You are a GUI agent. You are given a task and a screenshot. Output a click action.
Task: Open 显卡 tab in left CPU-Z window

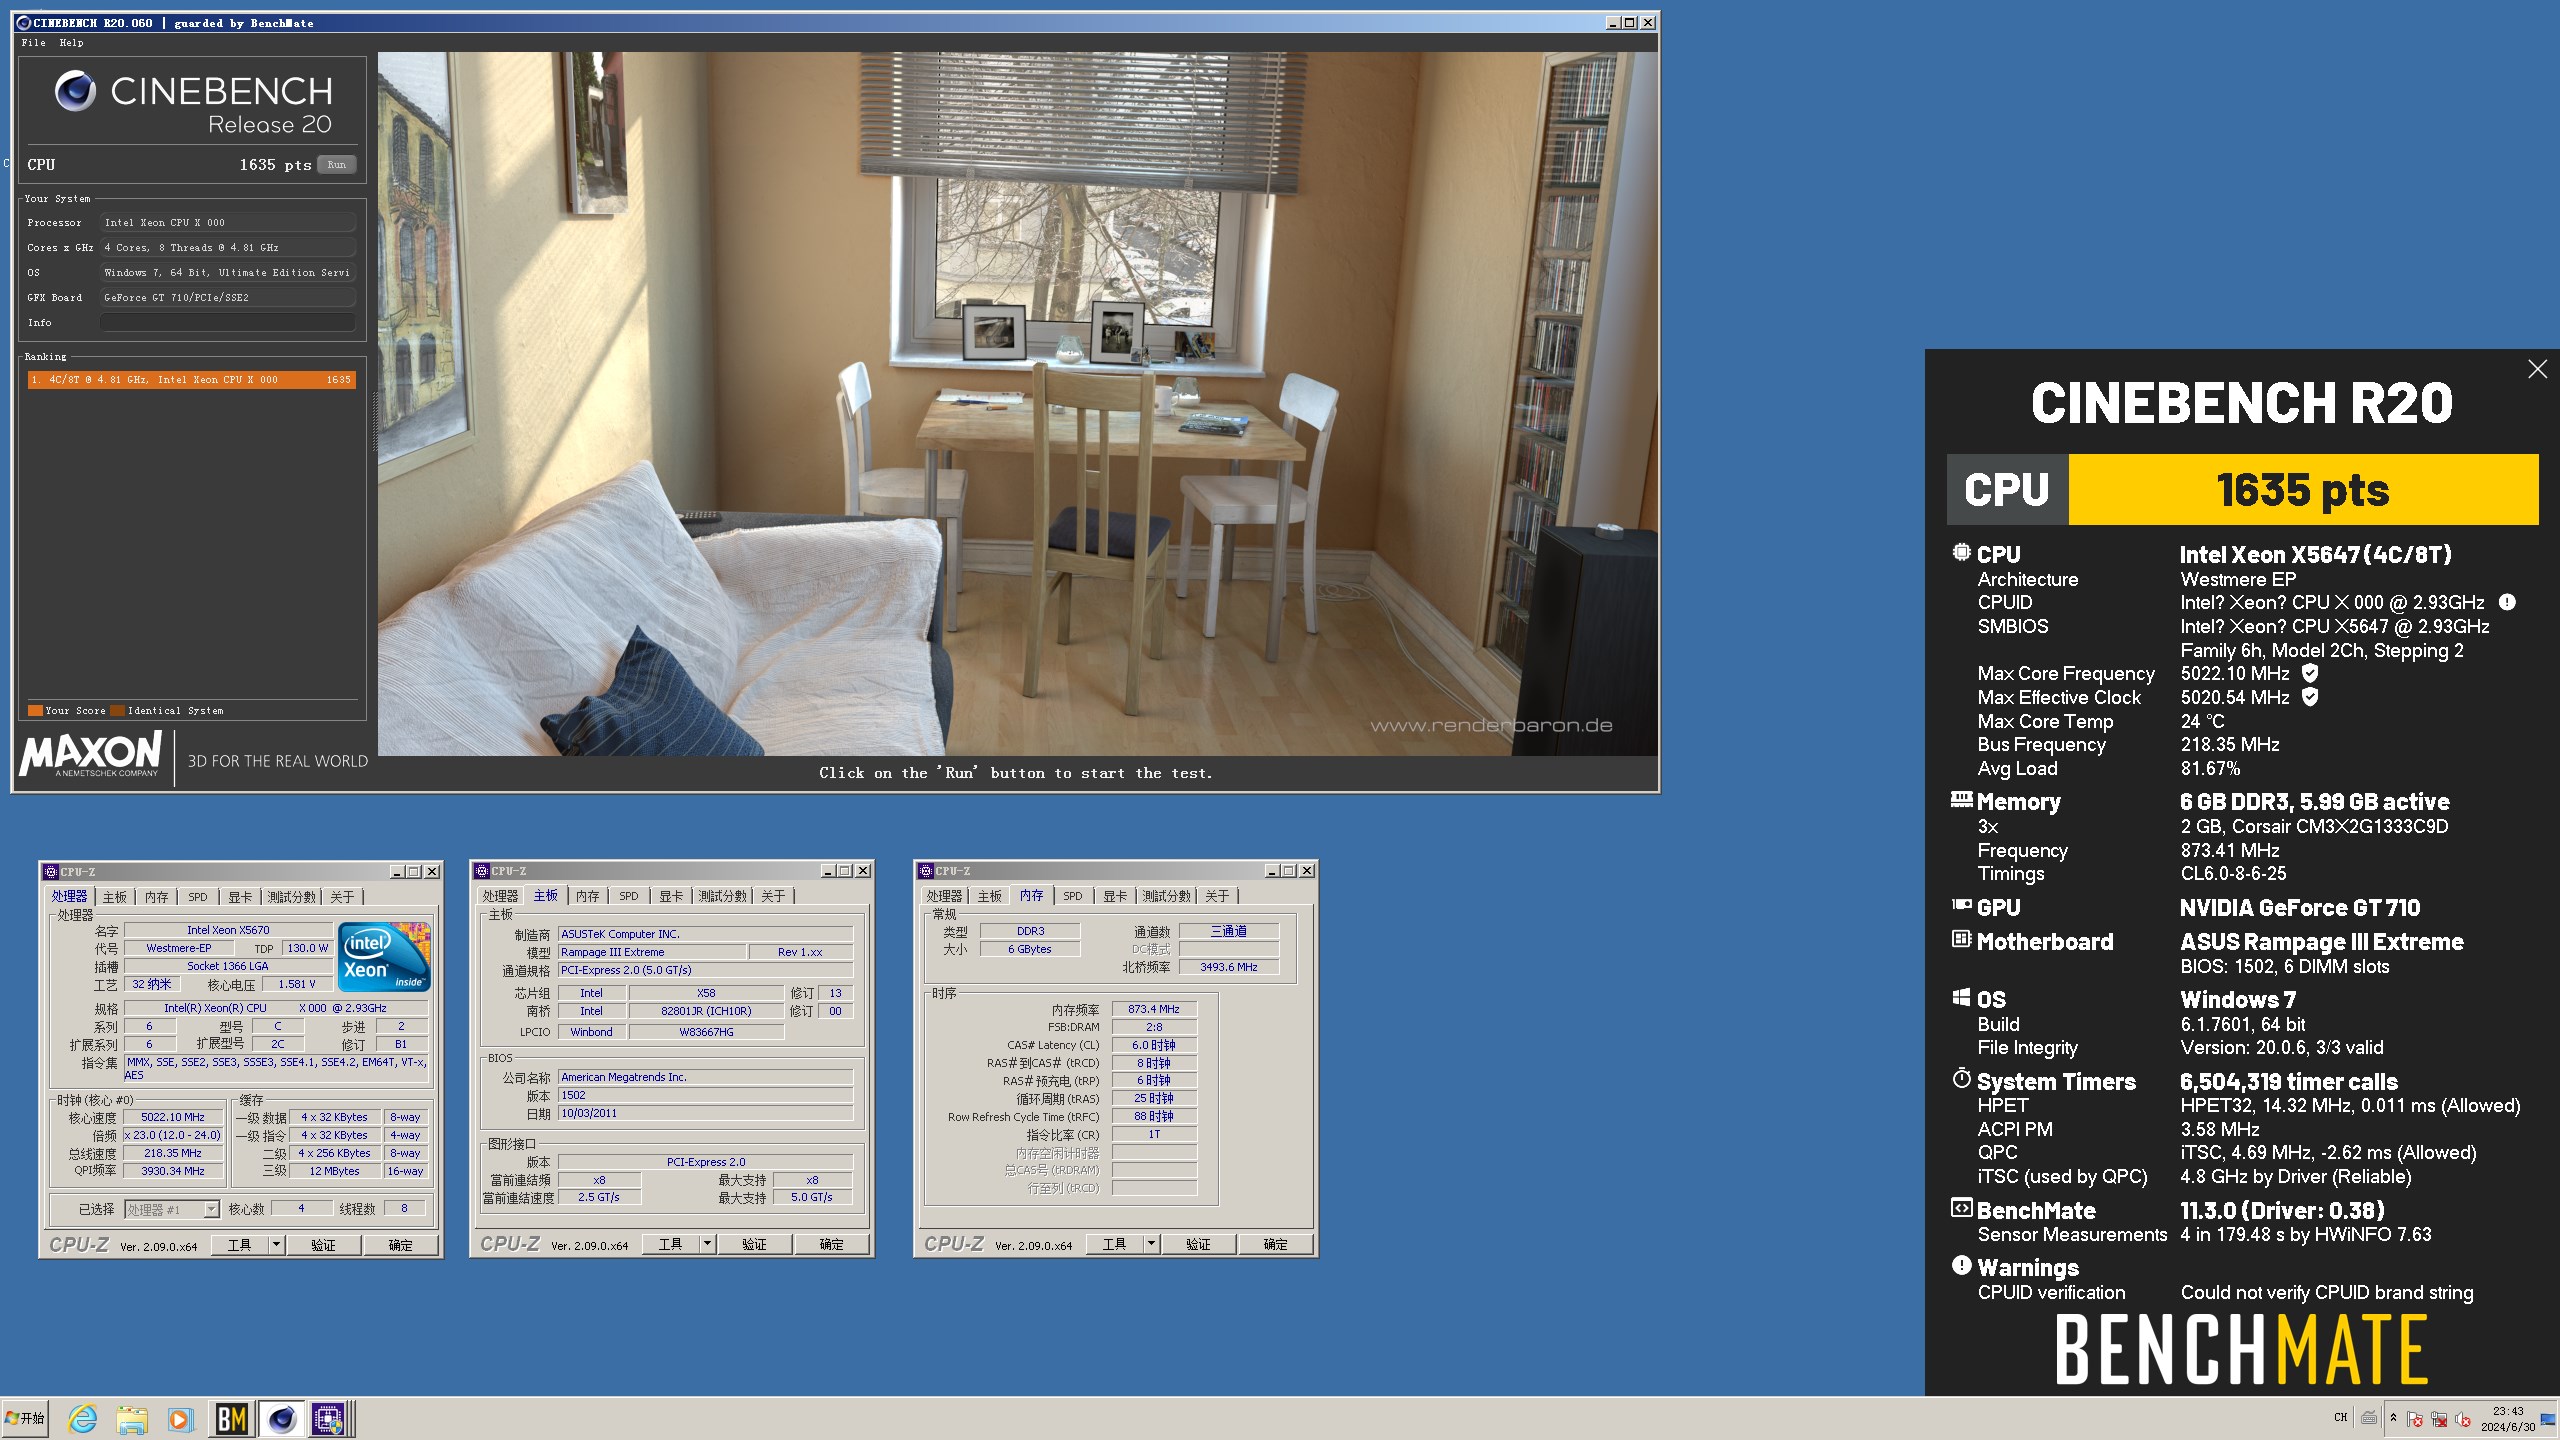pyautogui.click(x=240, y=897)
